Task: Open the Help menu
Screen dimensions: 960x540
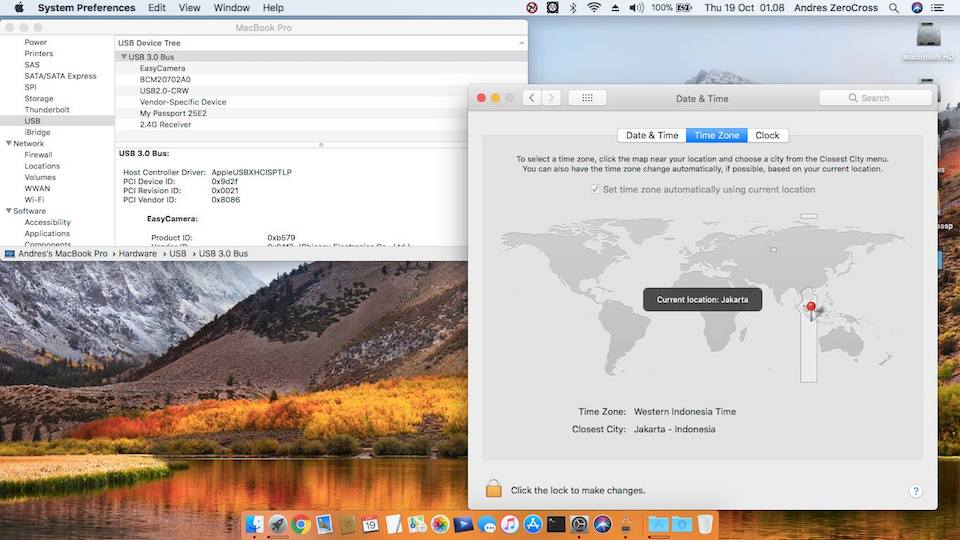Action: click(273, 8)
